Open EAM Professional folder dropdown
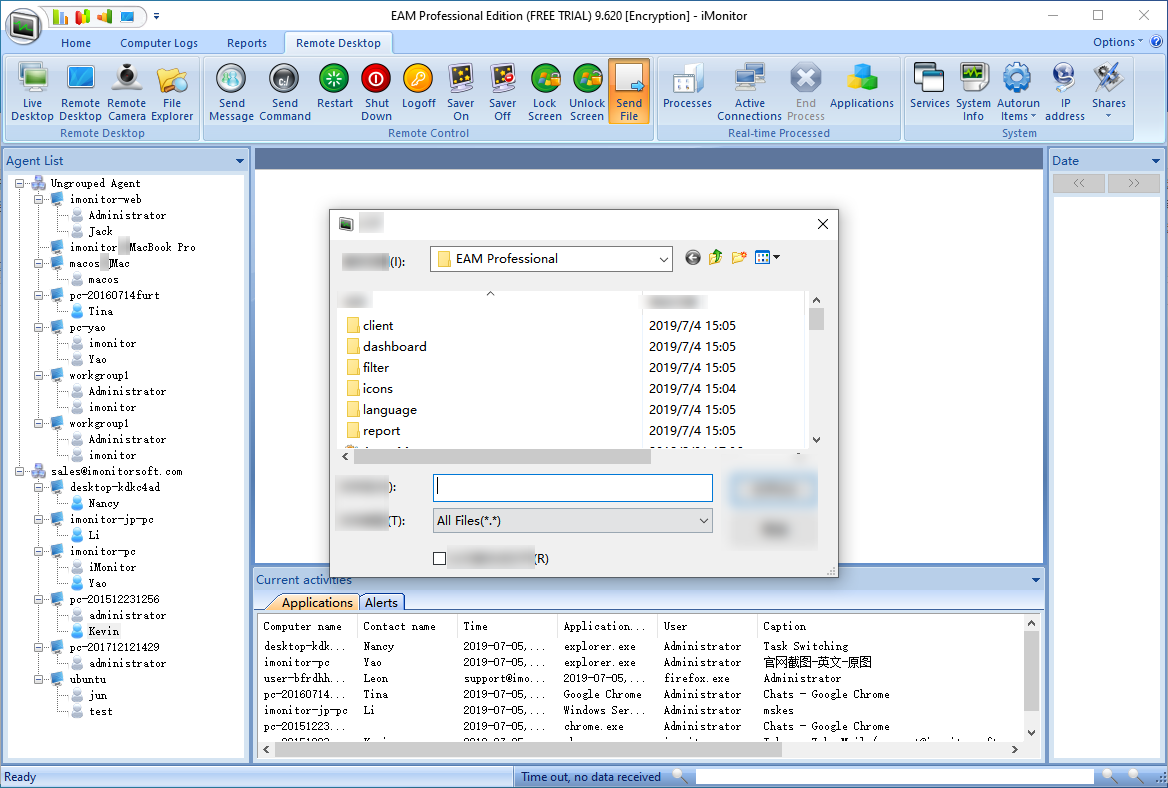Image resolution: width=1168 pixels, height=788 pixels. (x=551, y=259)
